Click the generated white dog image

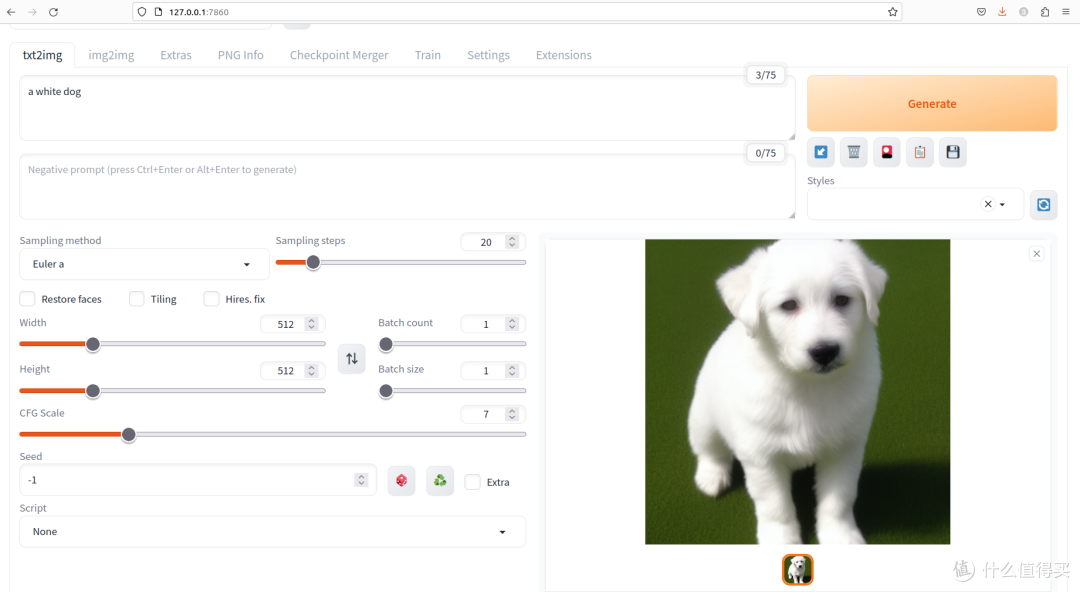tap(798, 391)
